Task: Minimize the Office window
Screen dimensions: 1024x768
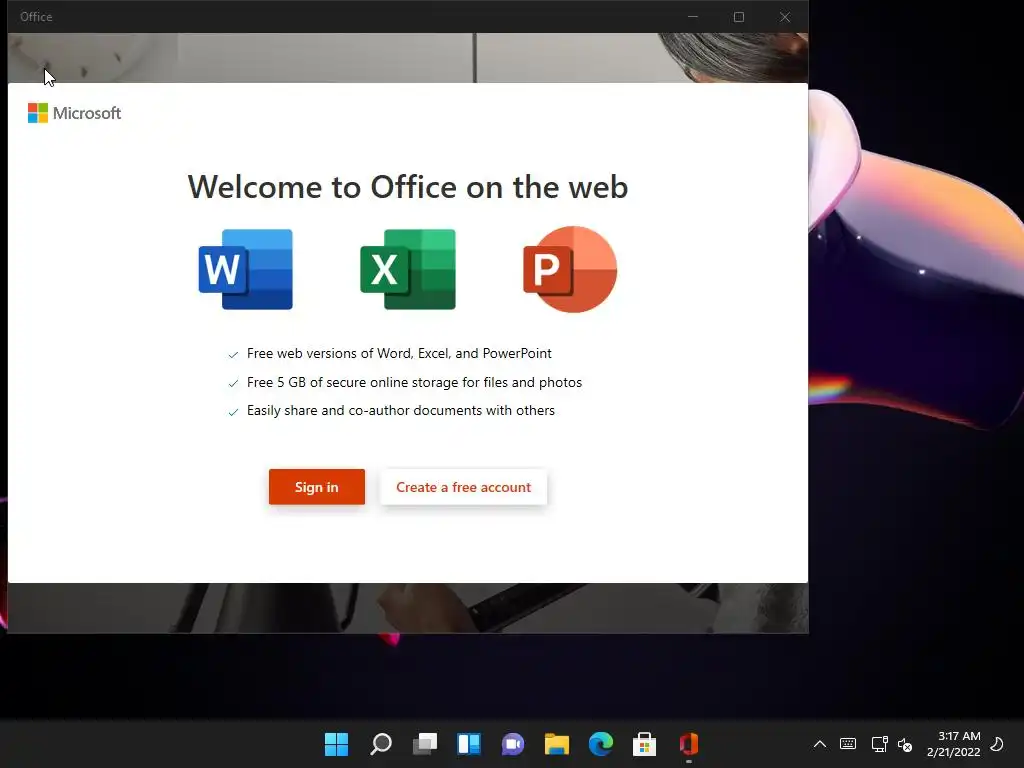Action: (x=693, y=17)
